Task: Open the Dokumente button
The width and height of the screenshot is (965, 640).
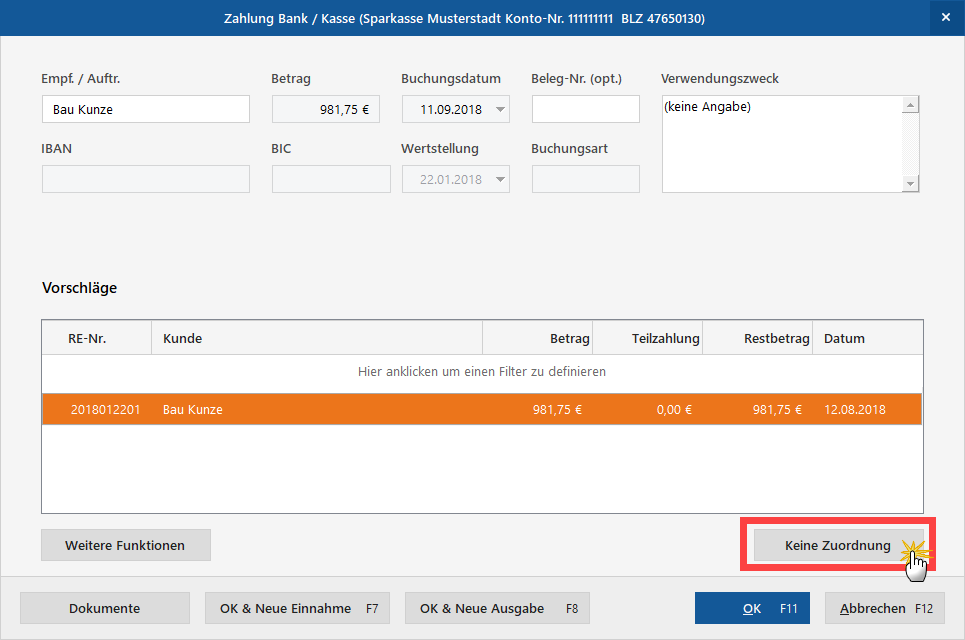Action: pos(105,608)
